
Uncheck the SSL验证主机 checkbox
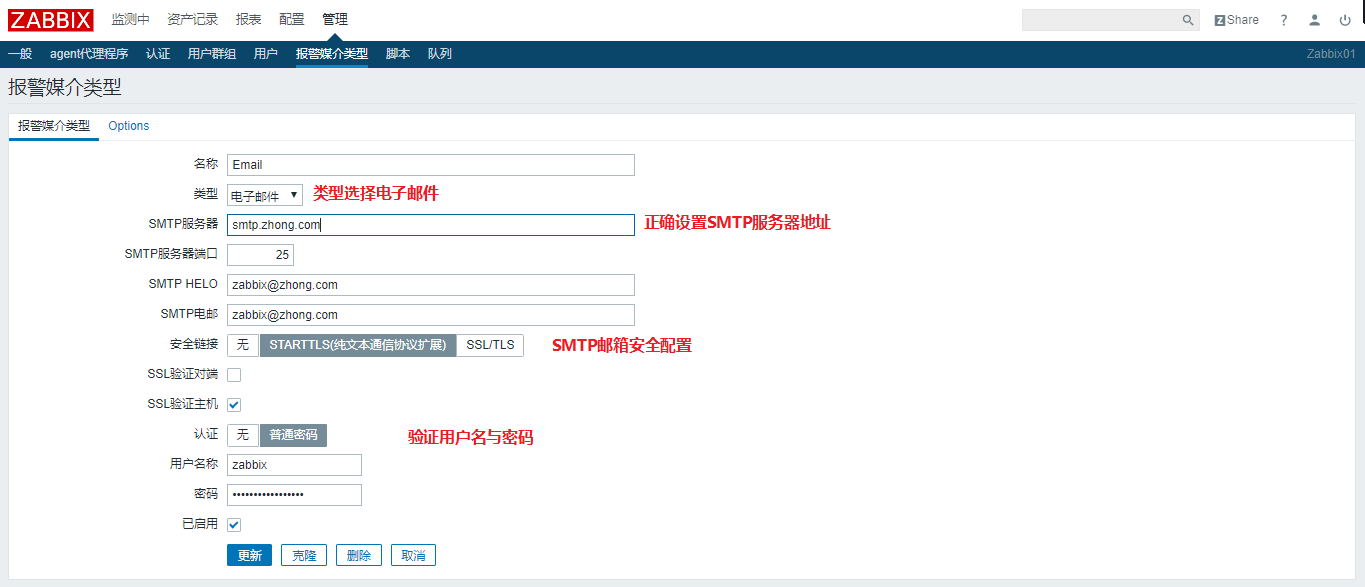point(233,404)
